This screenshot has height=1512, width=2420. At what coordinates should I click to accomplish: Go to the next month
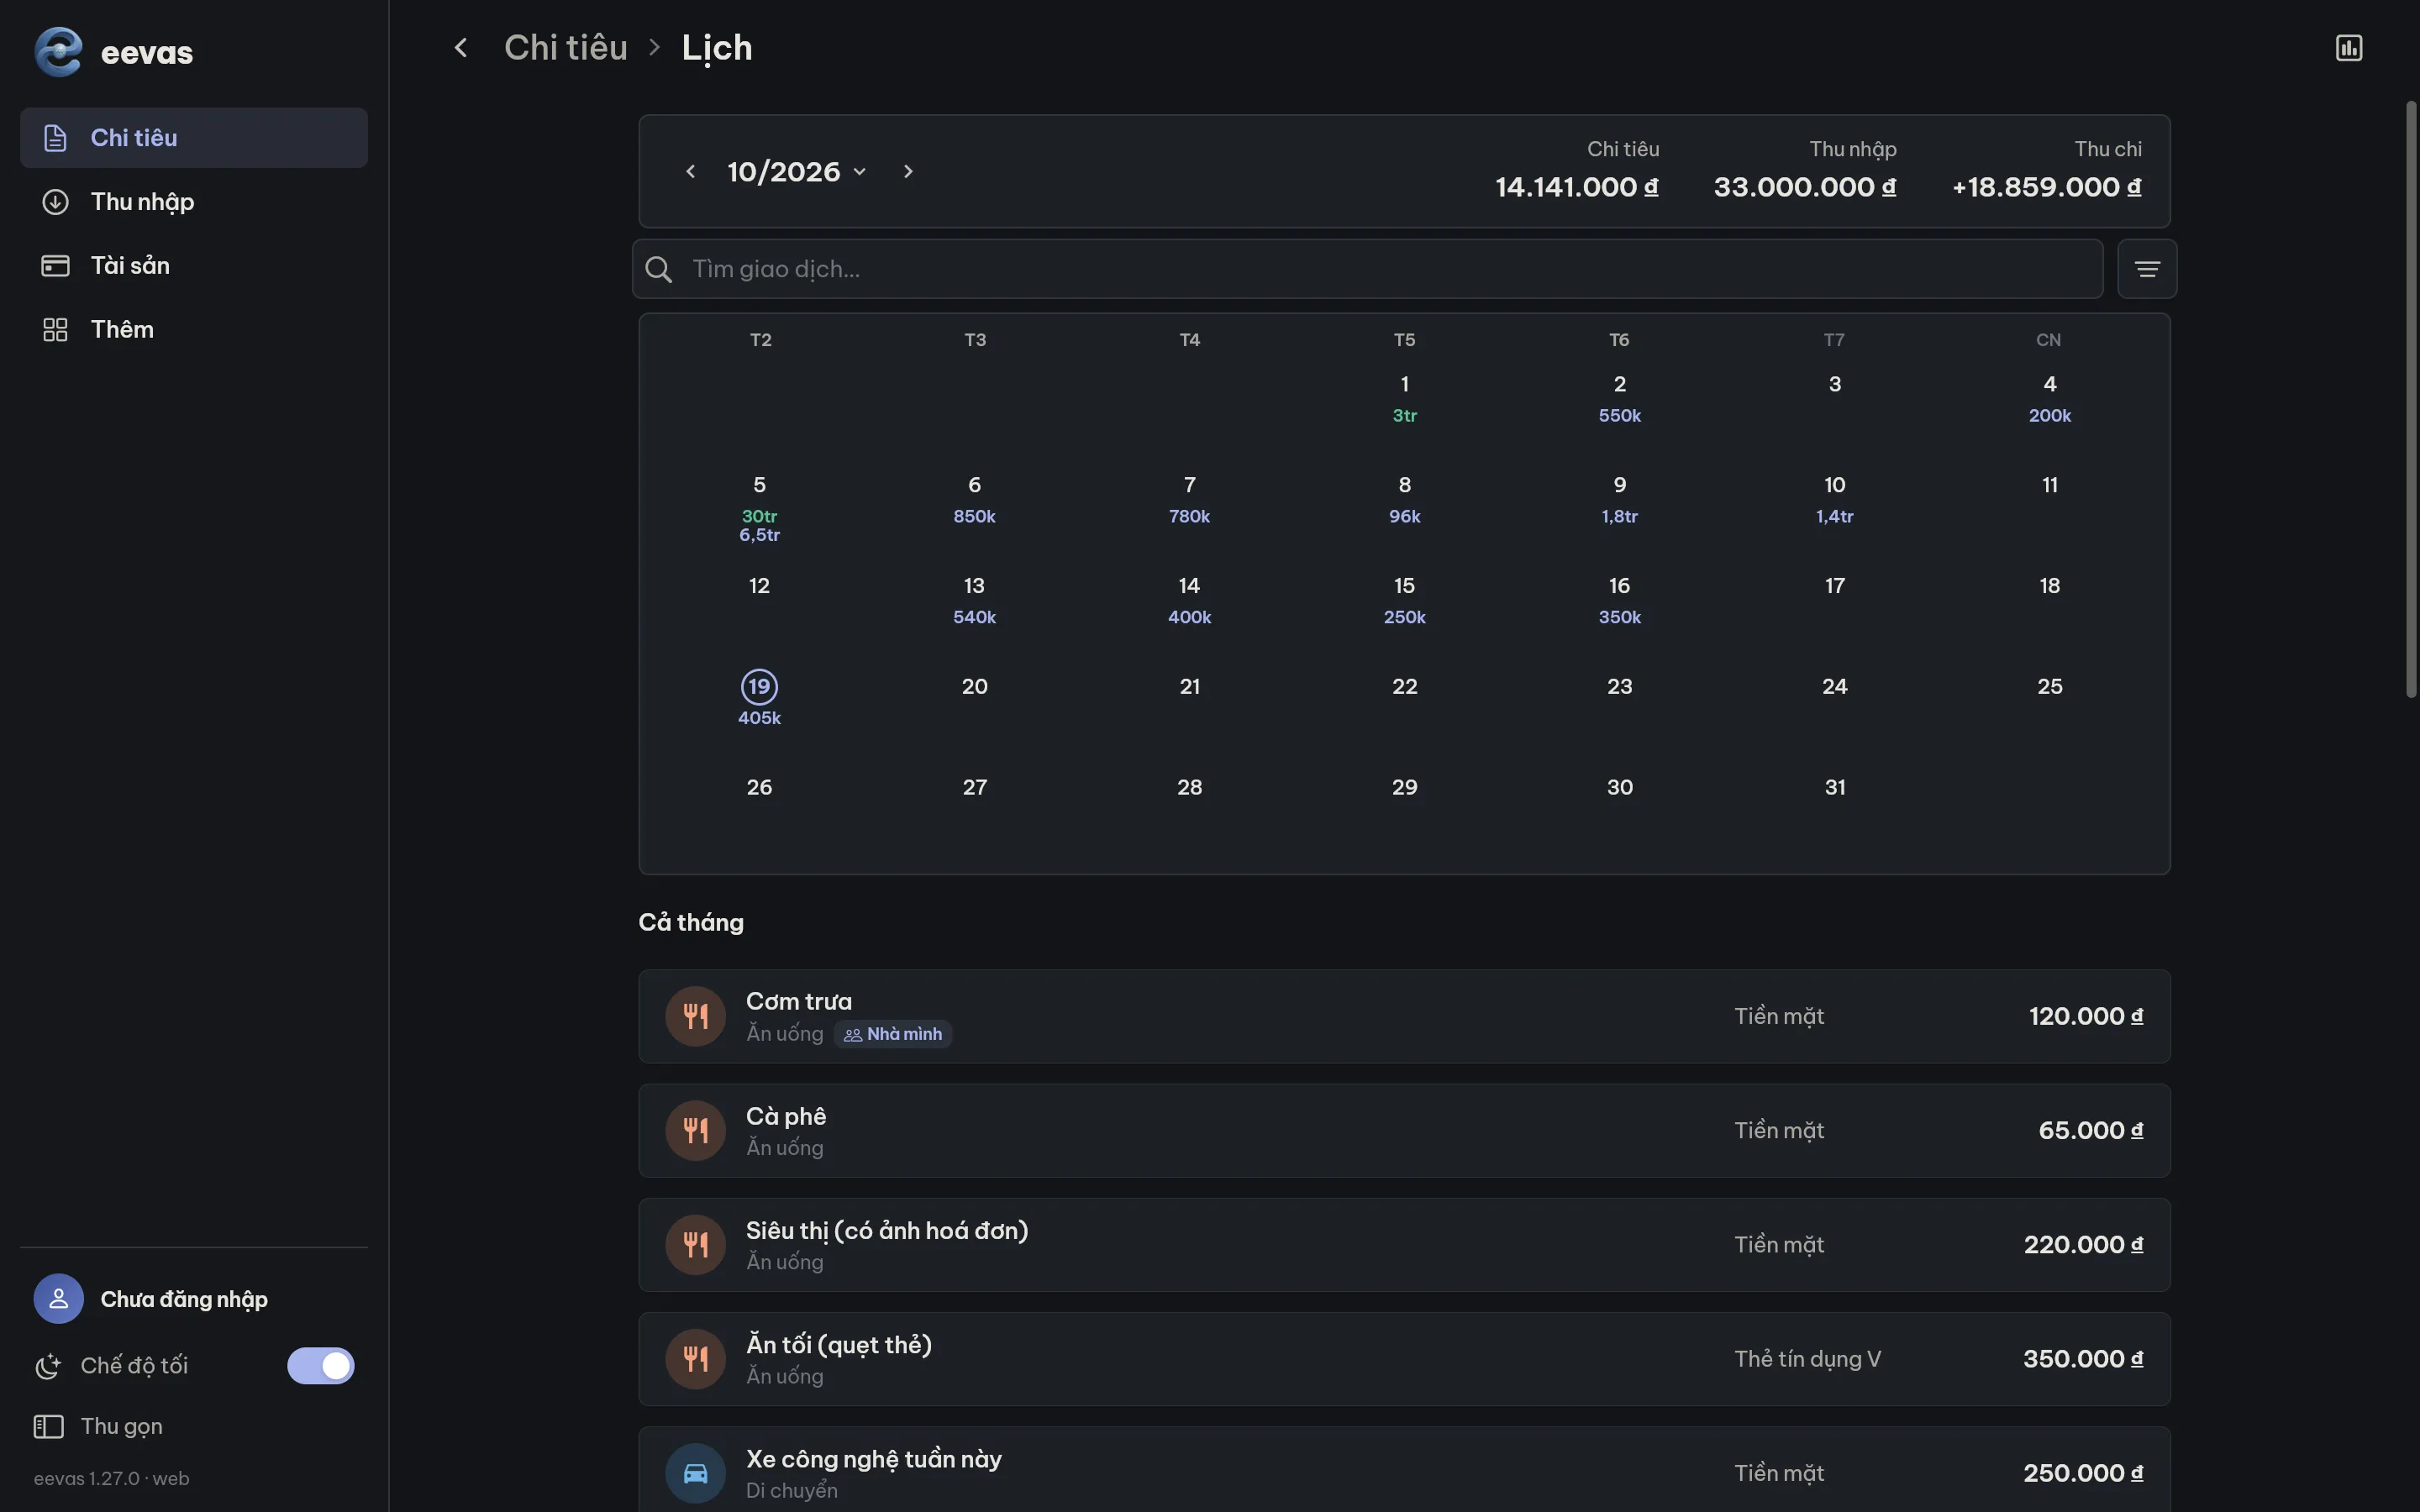907,172
